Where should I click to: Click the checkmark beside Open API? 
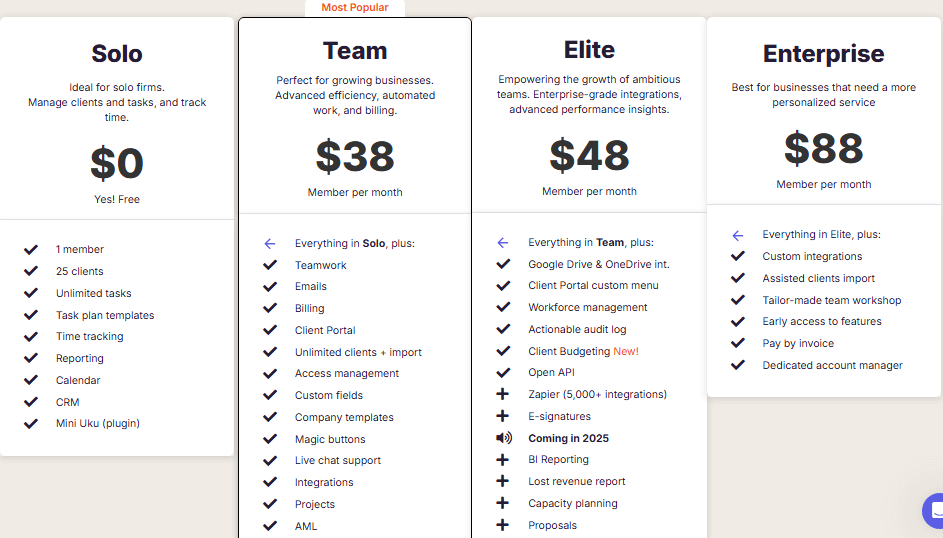tap(503, 372)
